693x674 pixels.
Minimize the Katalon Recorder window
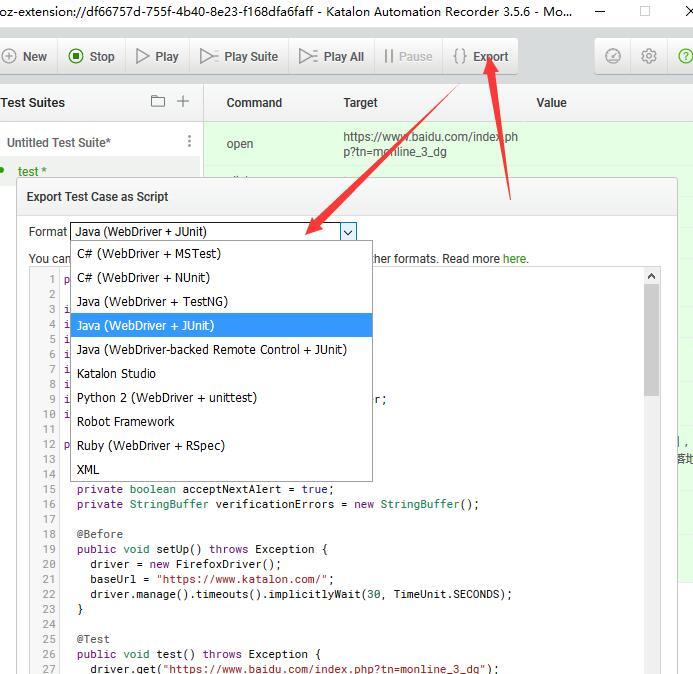point(600,11)
